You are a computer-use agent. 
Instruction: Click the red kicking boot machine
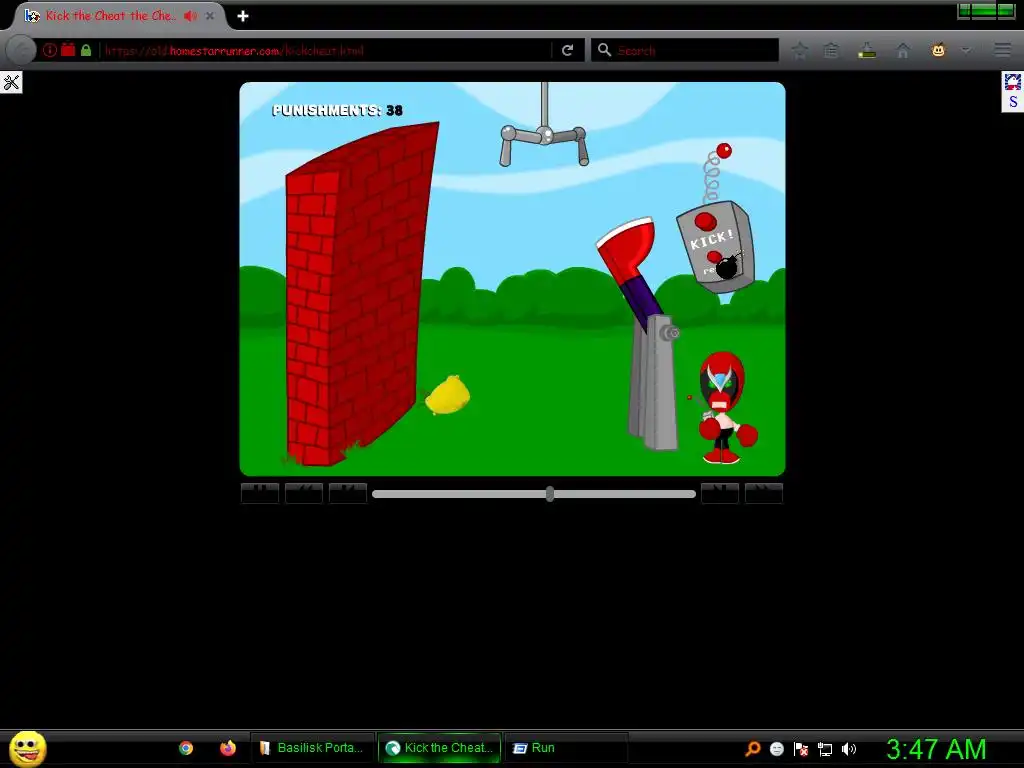click(x=637, y=333)
